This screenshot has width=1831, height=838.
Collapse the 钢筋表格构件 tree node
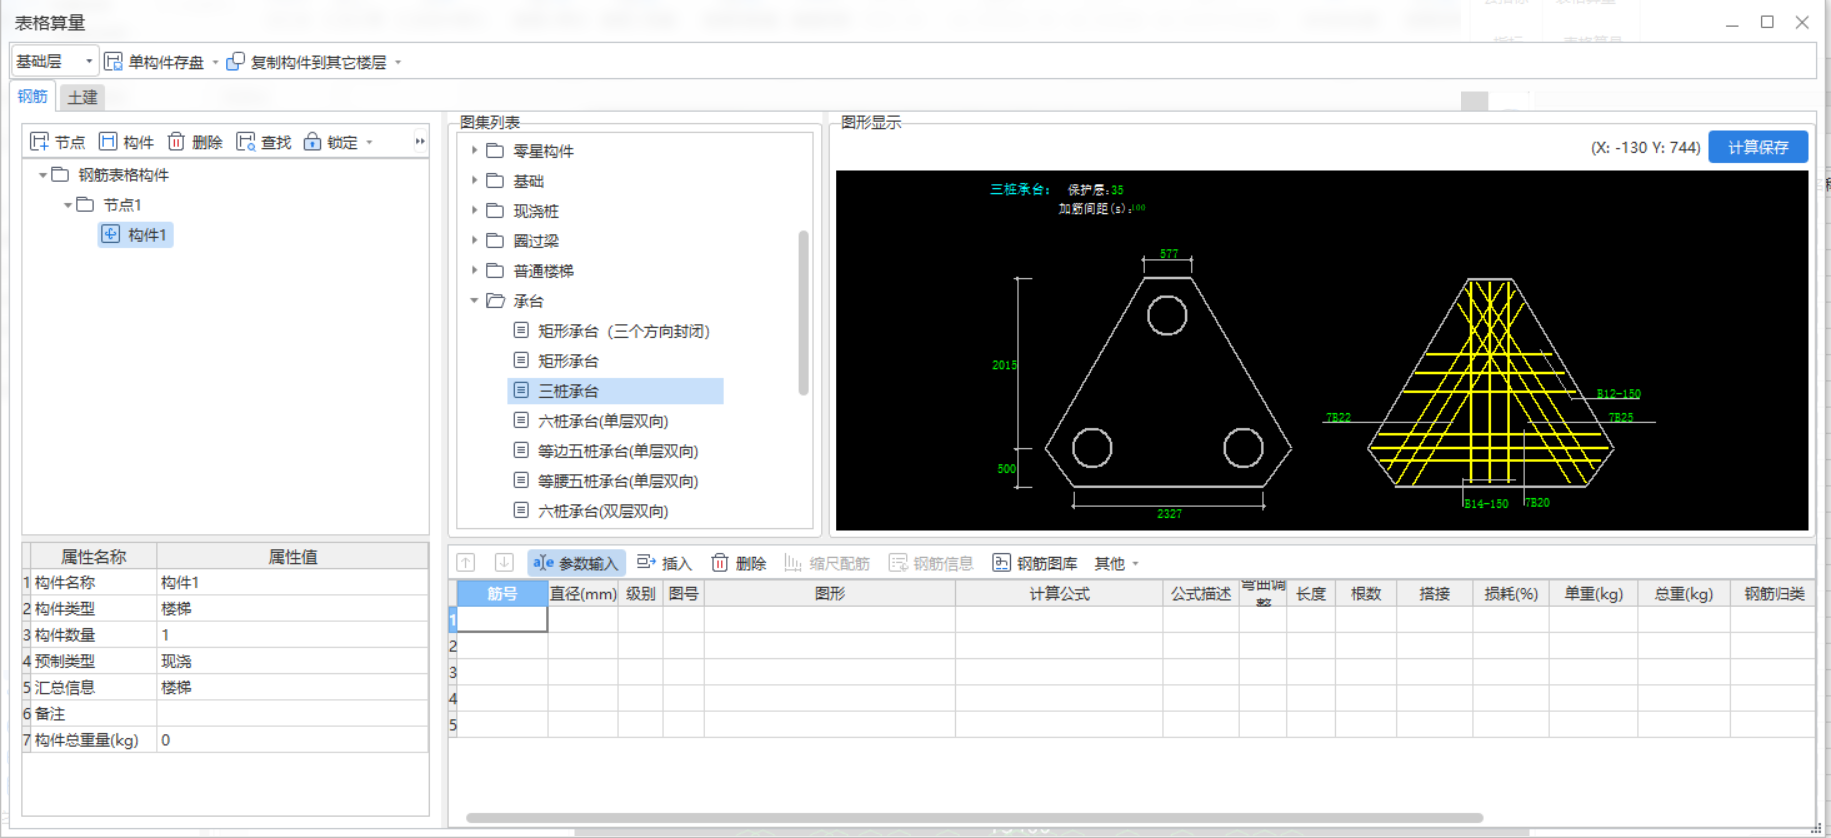43,175
